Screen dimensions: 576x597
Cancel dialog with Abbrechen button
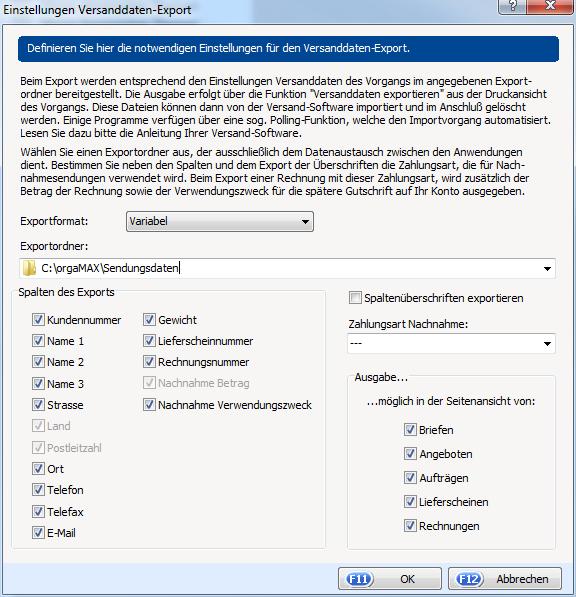[x=505, y=579]
